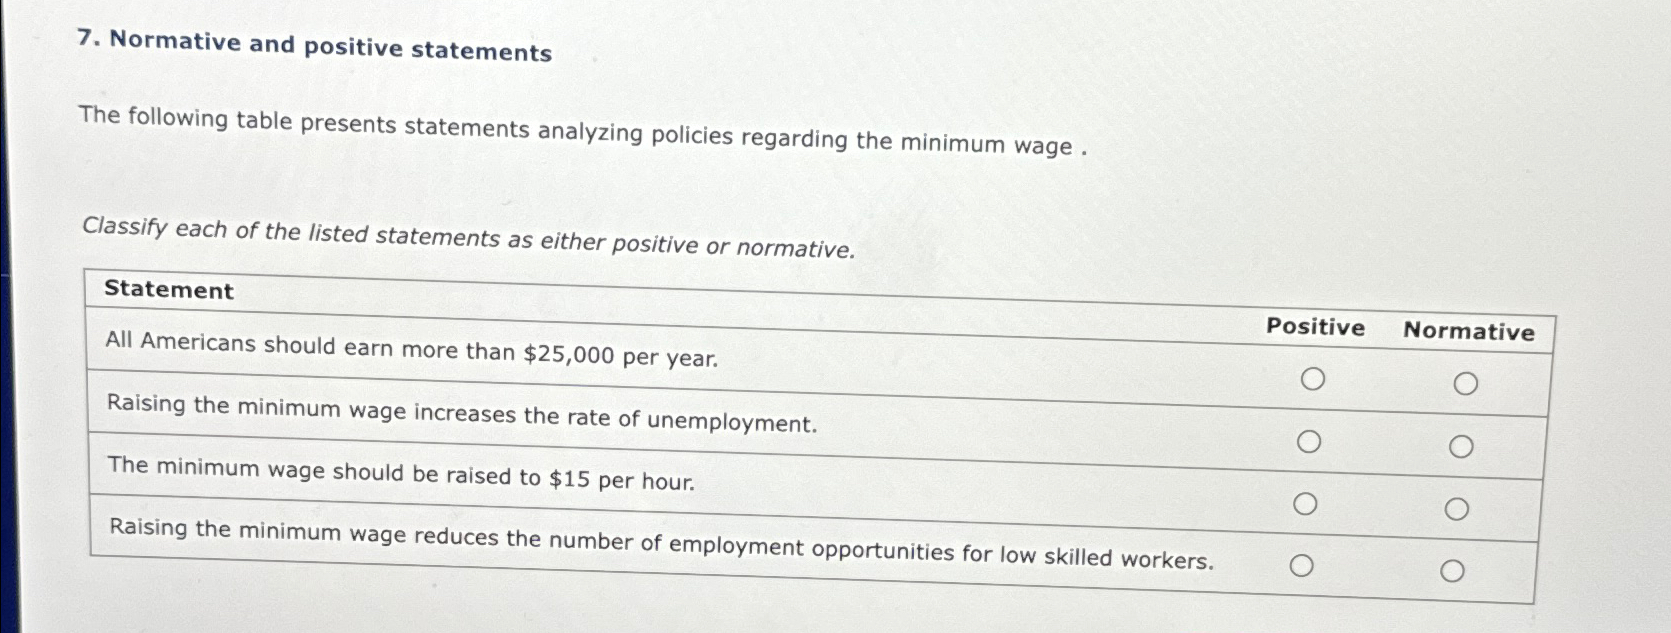Image resolution: width=1671 pixels, height=633 pixels.
Task: Choose Normative for the $15 per hour statement
Action: coord(1457,507)
